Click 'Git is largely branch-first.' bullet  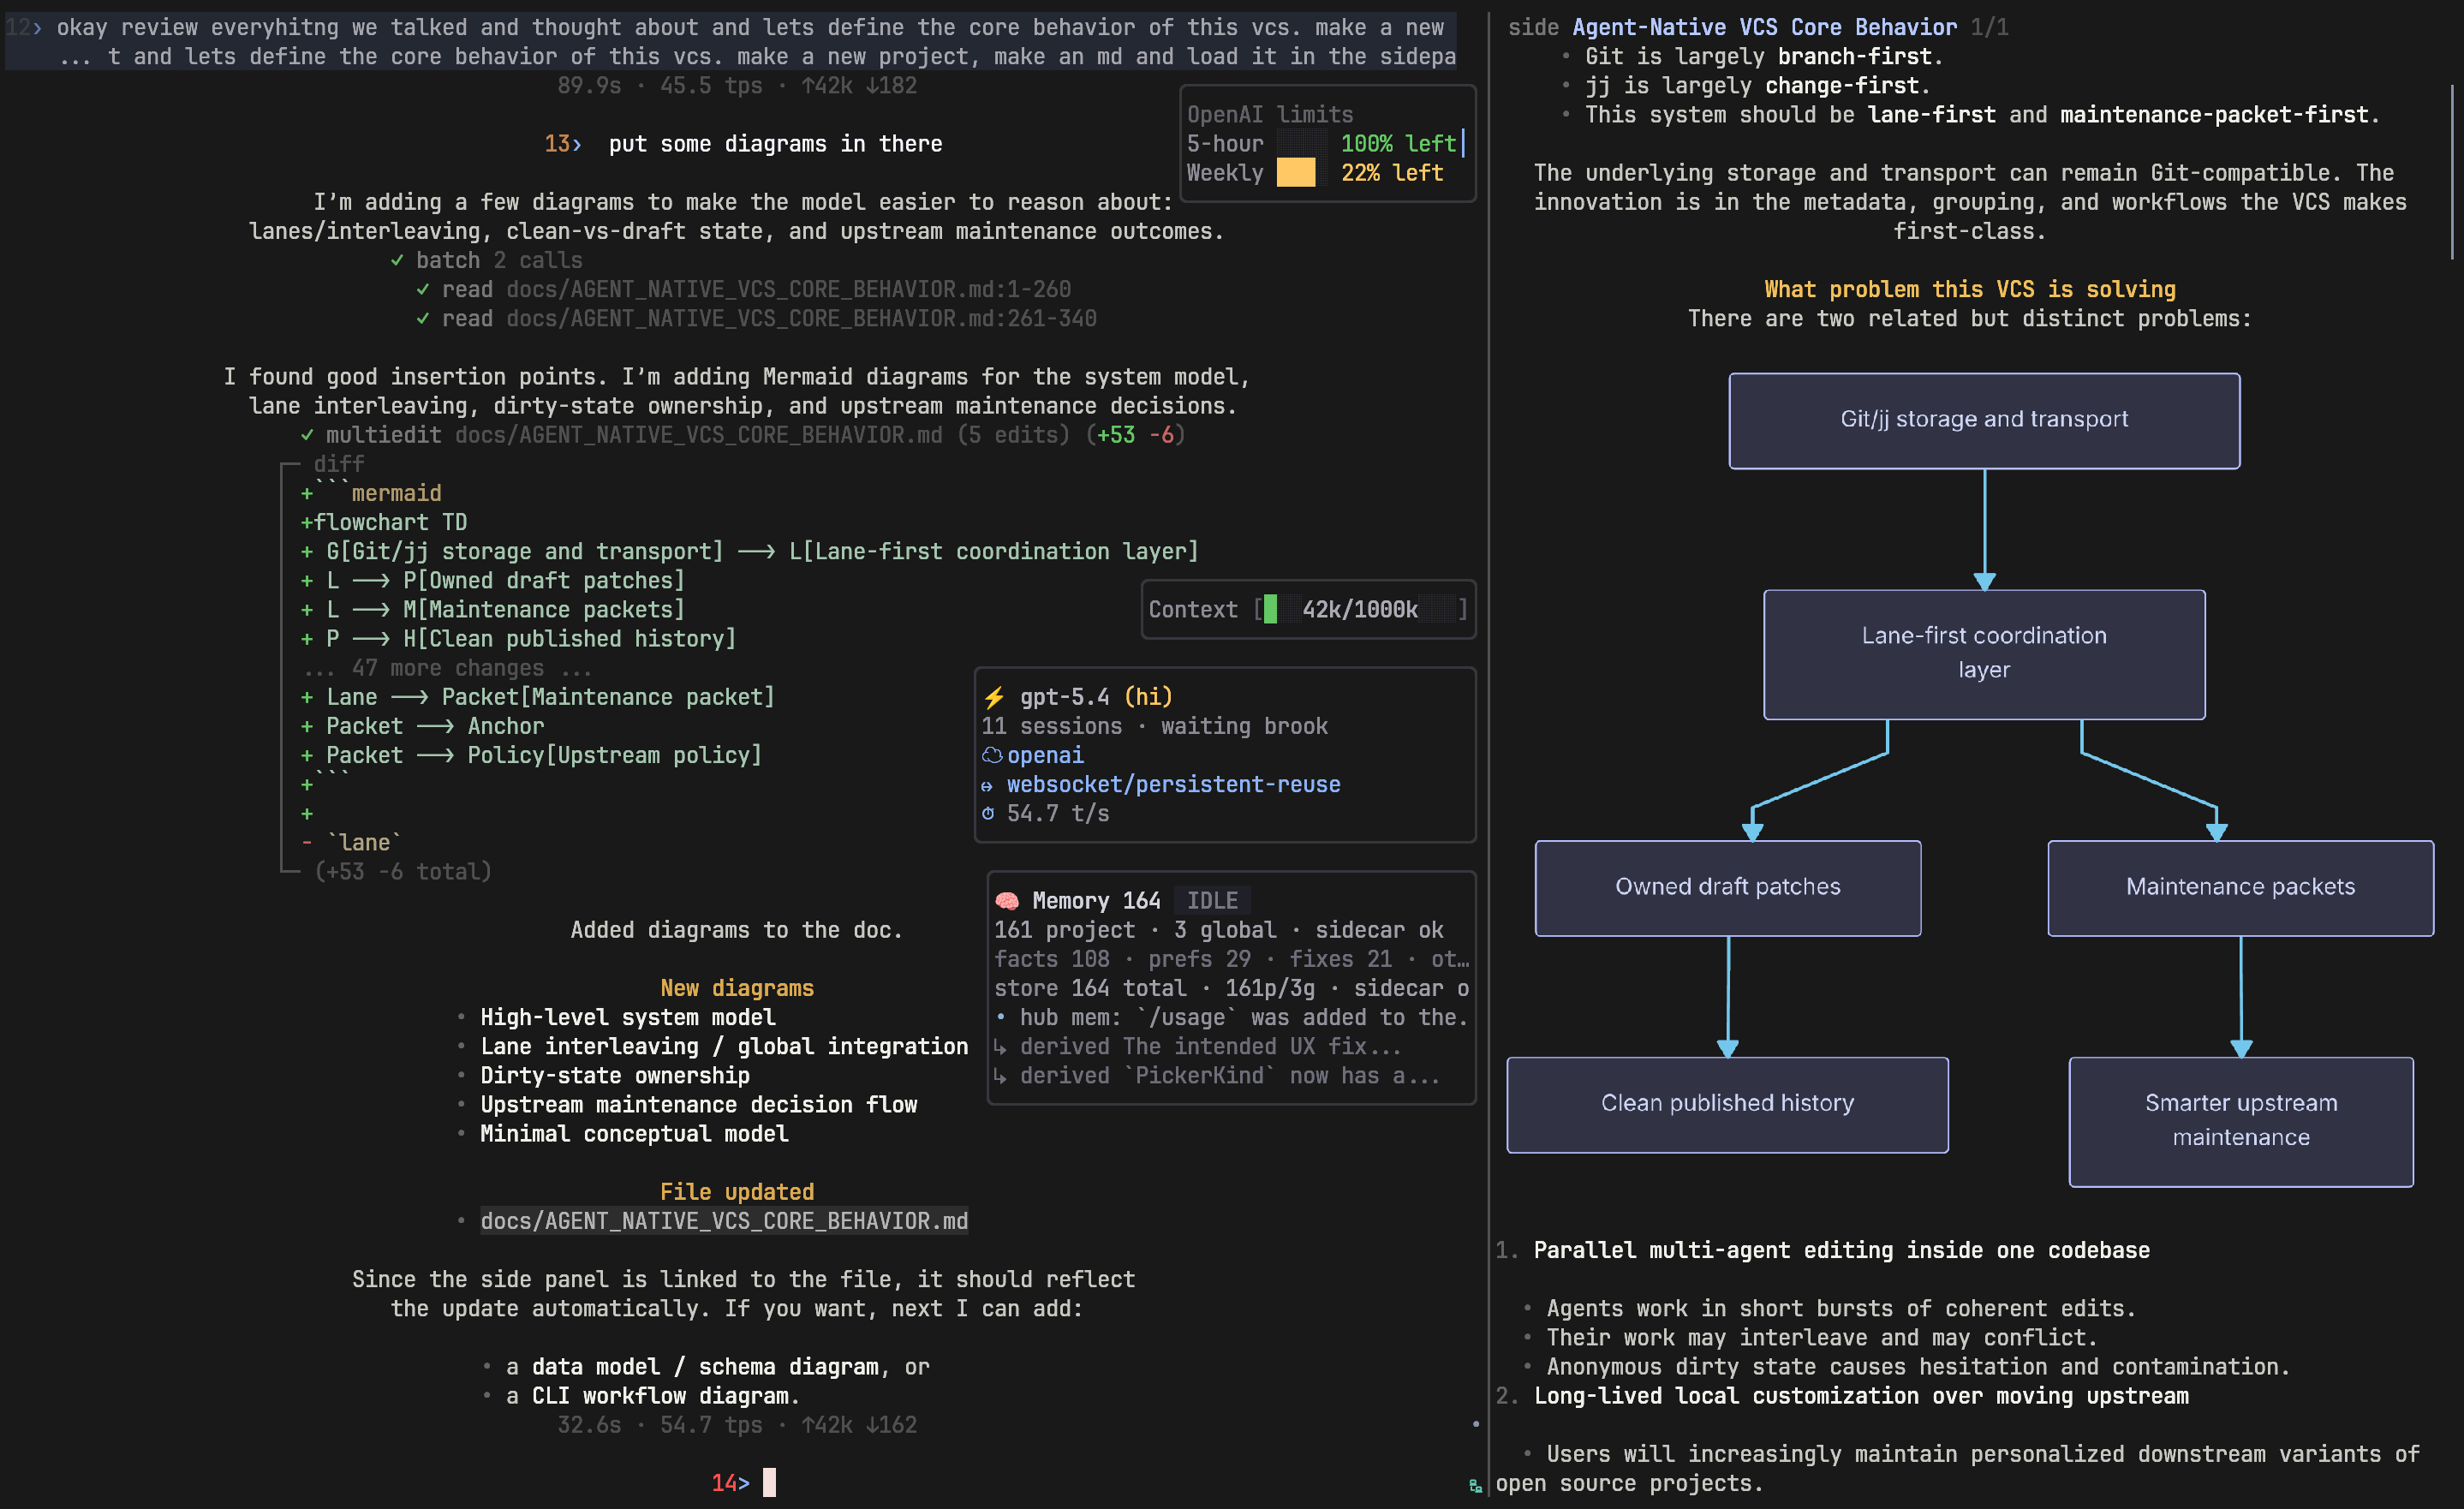pyautogui.click(x=1764, y=56)
